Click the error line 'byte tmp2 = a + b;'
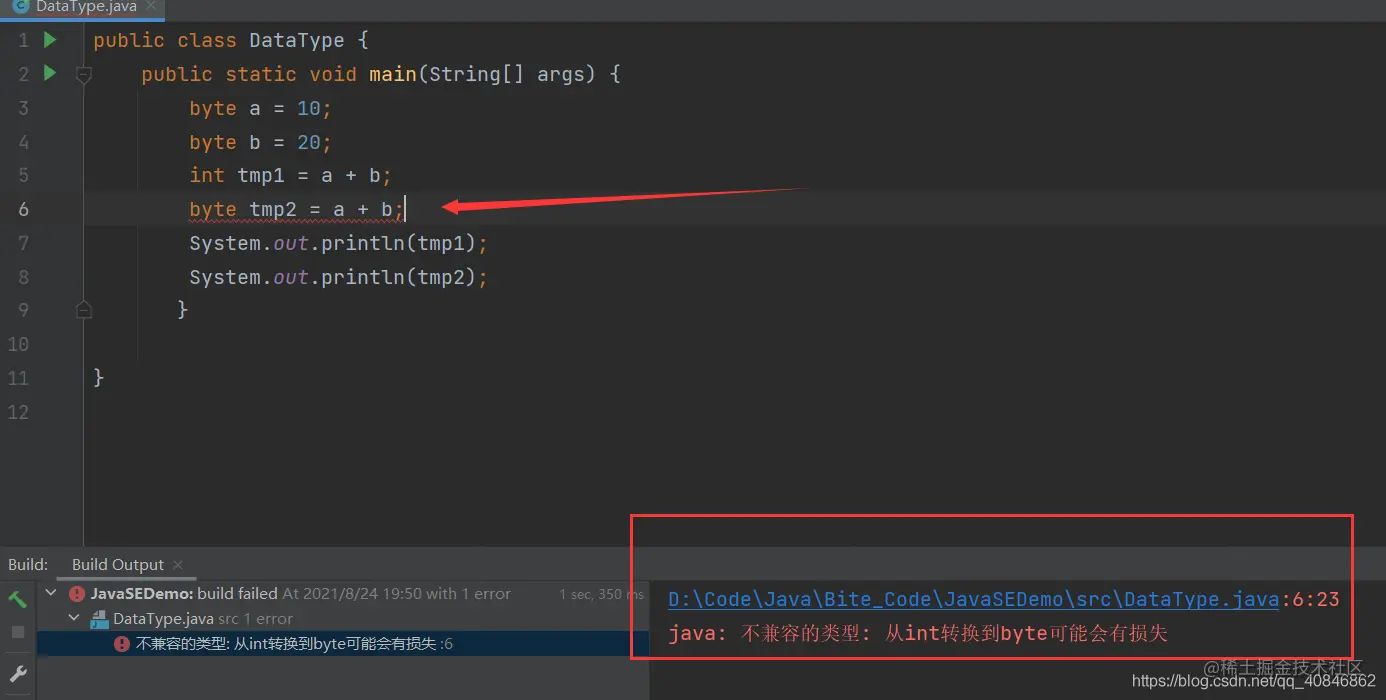The height and width of the screenshot is (700, 1386). pyautogui.click(x=296, y=210)
